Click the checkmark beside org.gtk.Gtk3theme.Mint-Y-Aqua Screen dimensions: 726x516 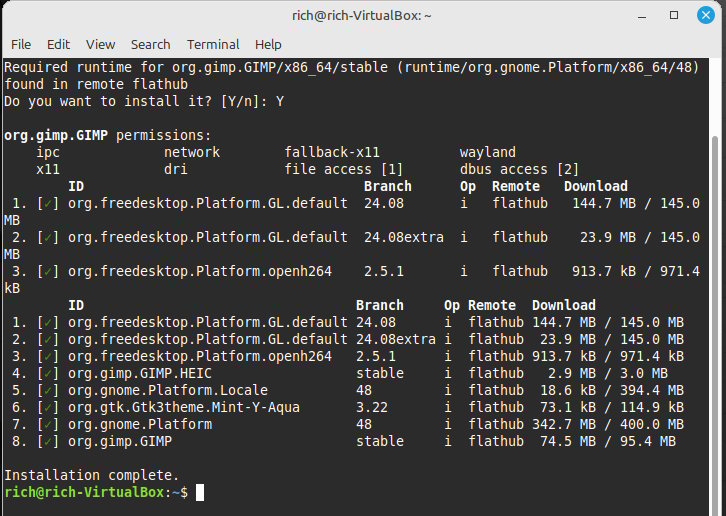[x=48, y=407]
